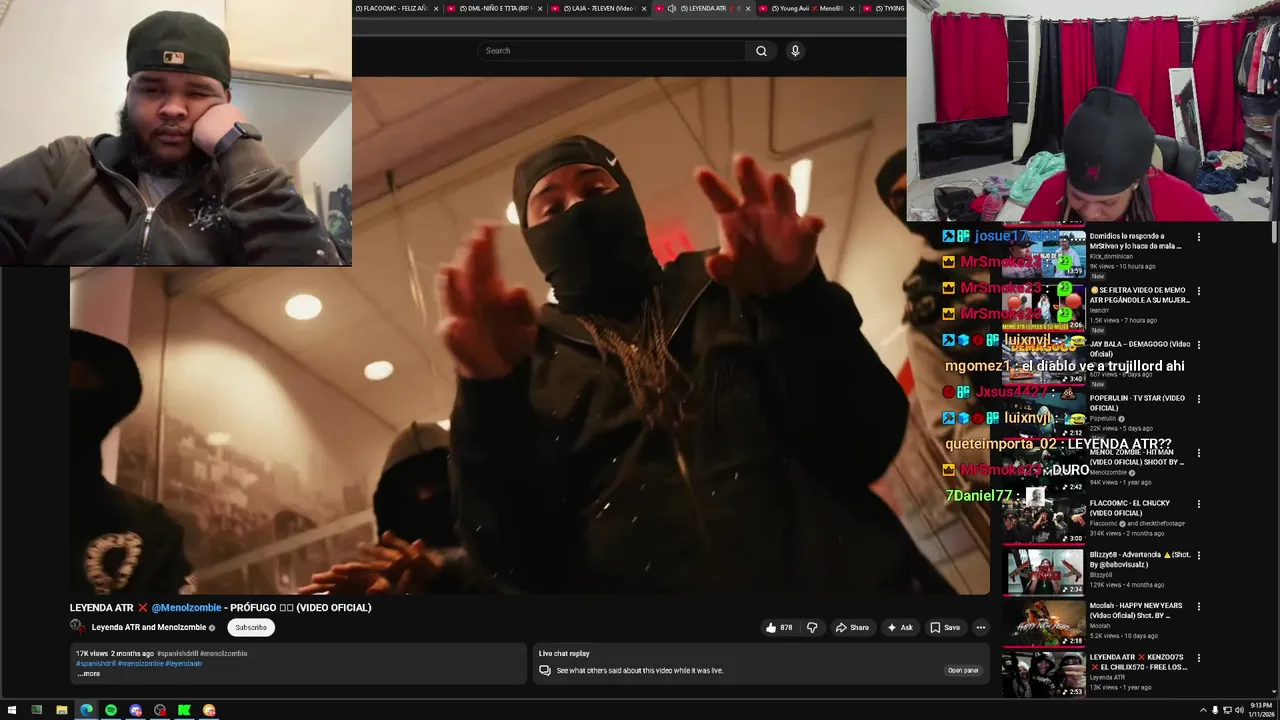Image resolution: width=1280 pixels, height=720 pixels.
Task: Switch to the LAJA - 7ELEVEN tab
Action: coord(596,8)
